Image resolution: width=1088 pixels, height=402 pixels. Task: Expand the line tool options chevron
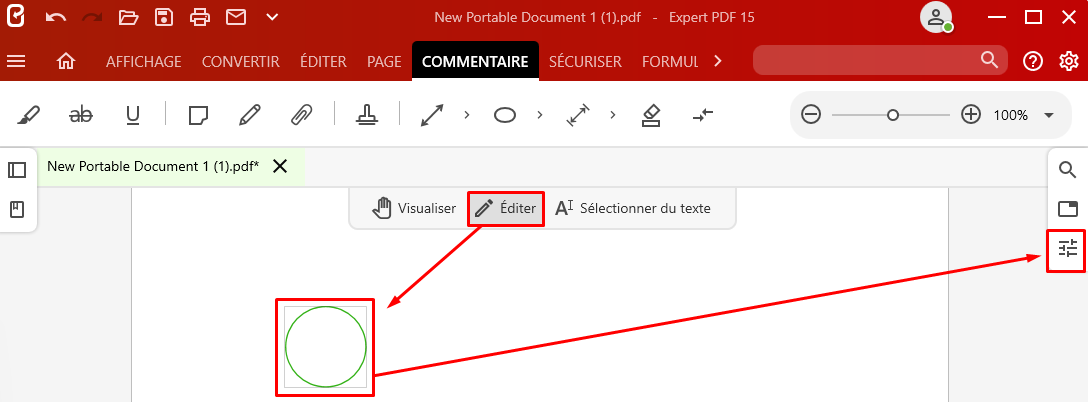[x=467, y=115]
